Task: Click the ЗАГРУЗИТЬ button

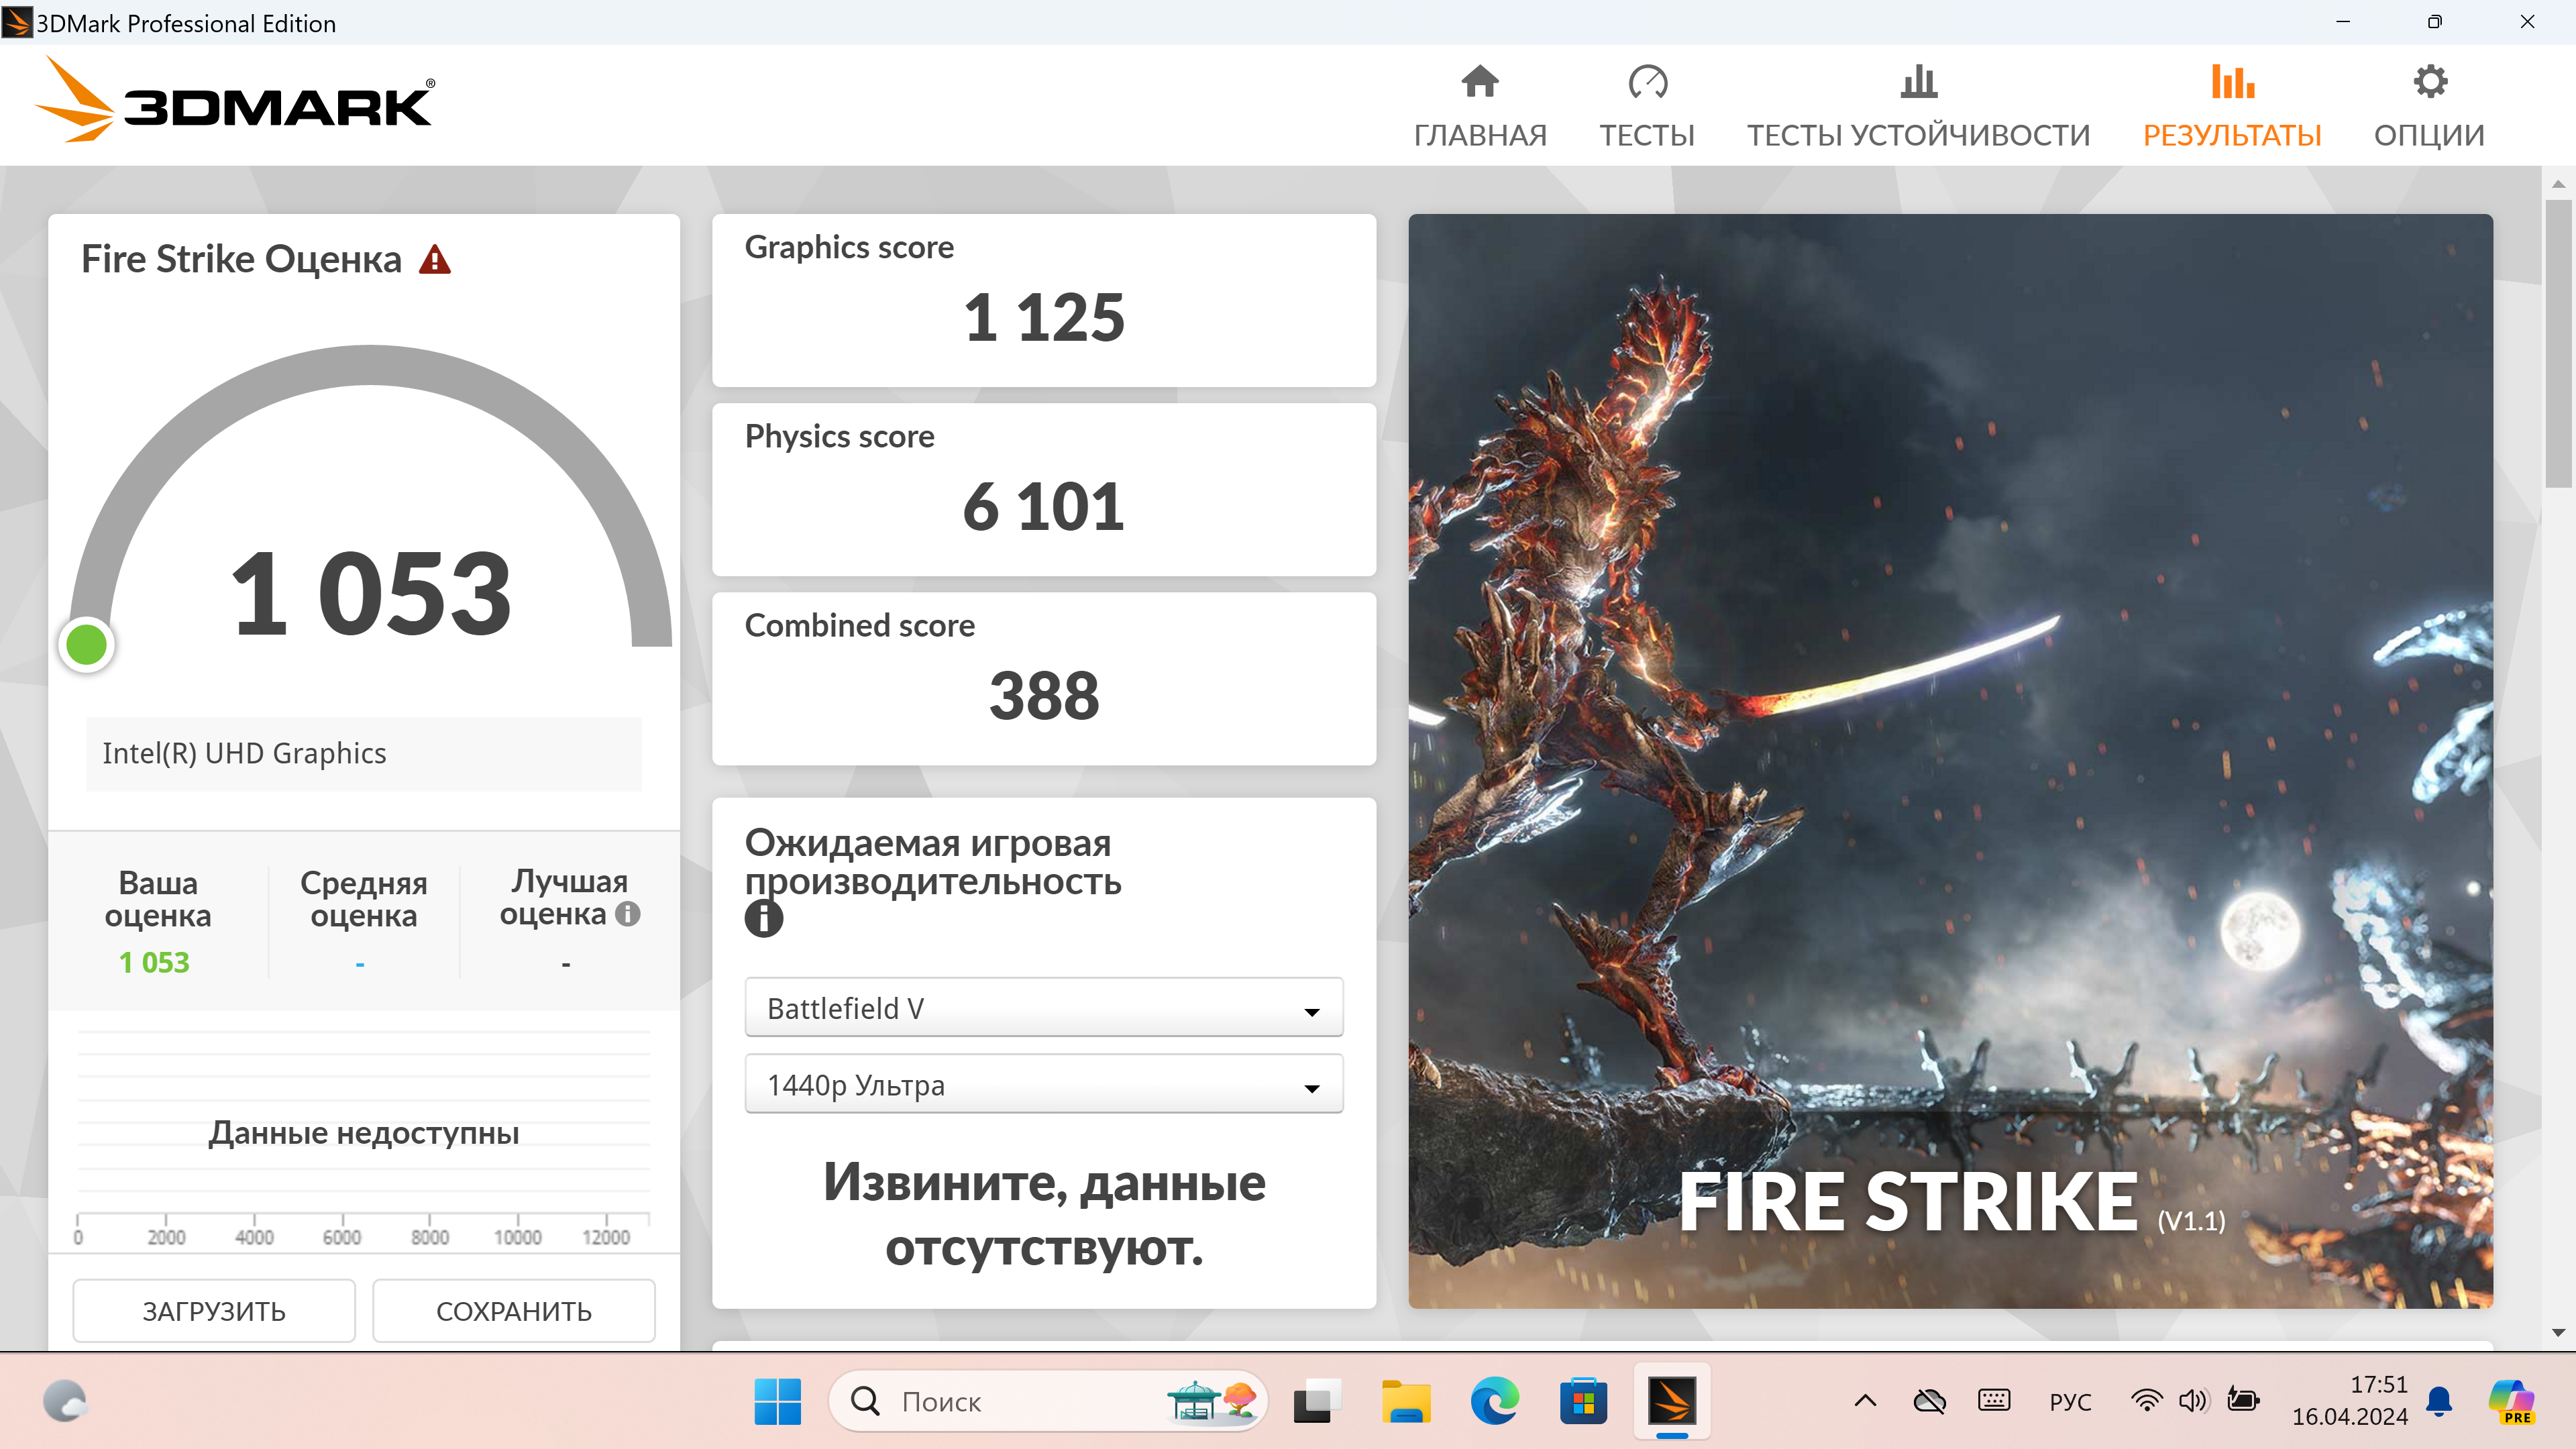Action: tap(214, 1311)
